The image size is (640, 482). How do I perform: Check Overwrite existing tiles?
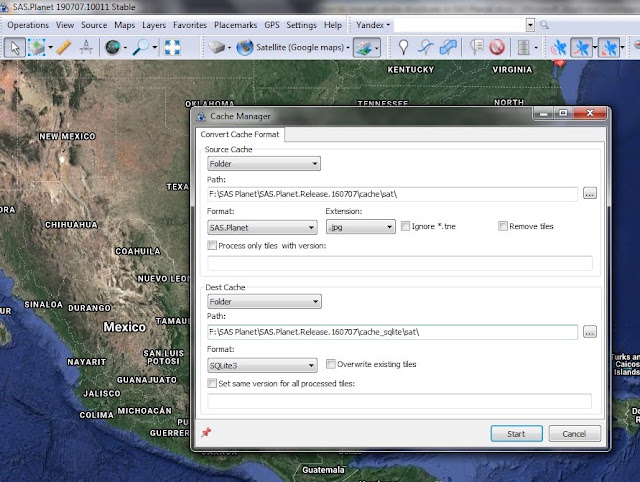(x=331, y=364)
